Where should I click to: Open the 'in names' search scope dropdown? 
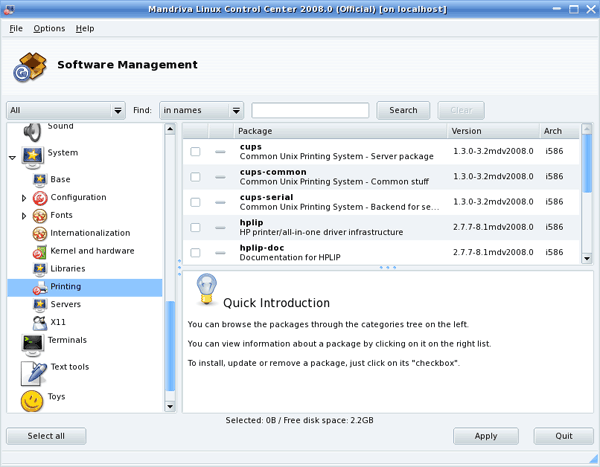pyautogui.click(x=201, y=111)
